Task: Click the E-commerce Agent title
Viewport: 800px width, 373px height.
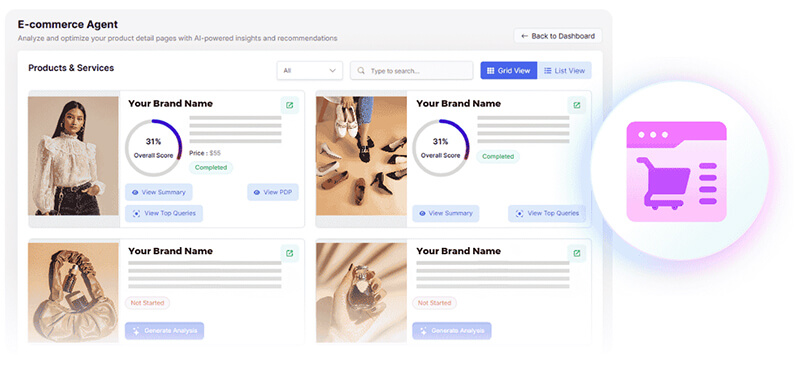Action: [x=68, y=24]
